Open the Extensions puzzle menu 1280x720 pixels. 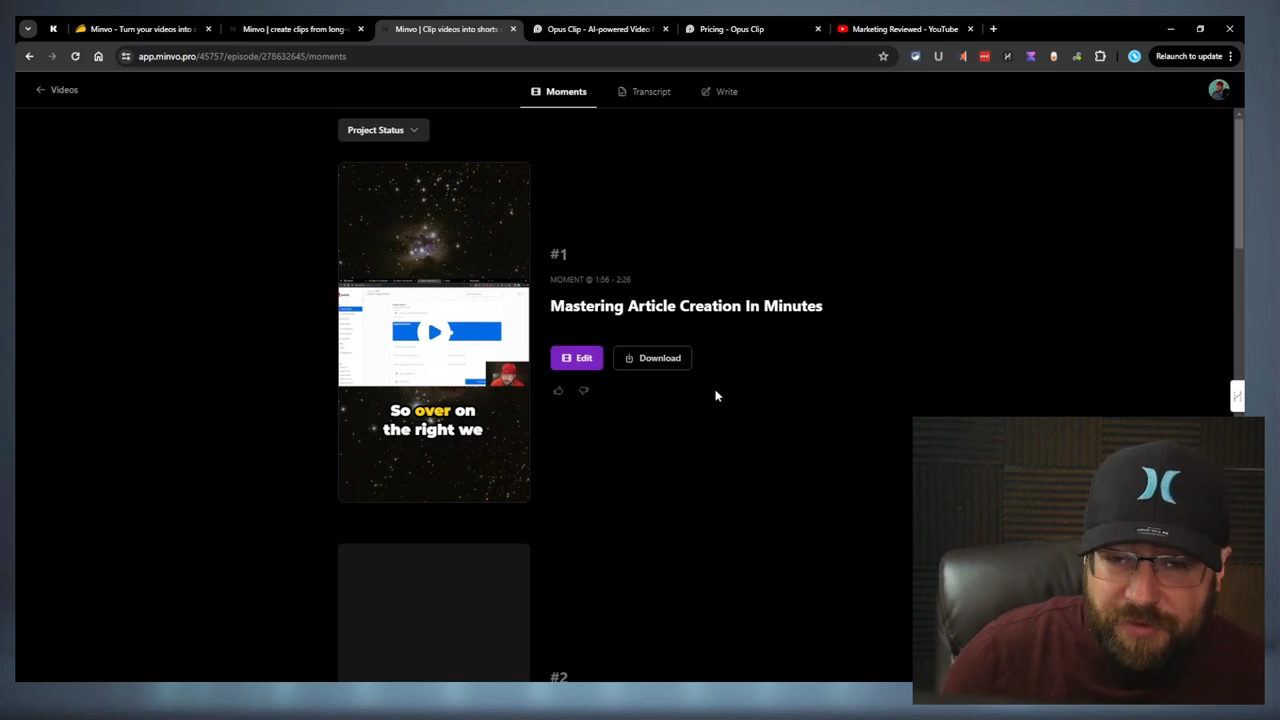tap(1100, 56)
